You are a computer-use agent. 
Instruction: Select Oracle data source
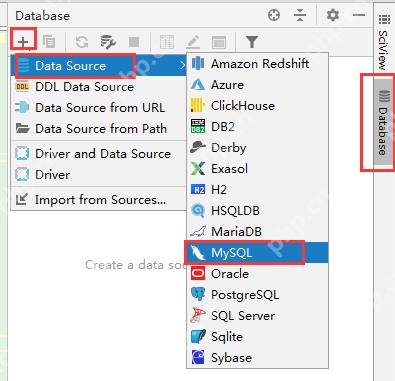[x=257, y=274]
